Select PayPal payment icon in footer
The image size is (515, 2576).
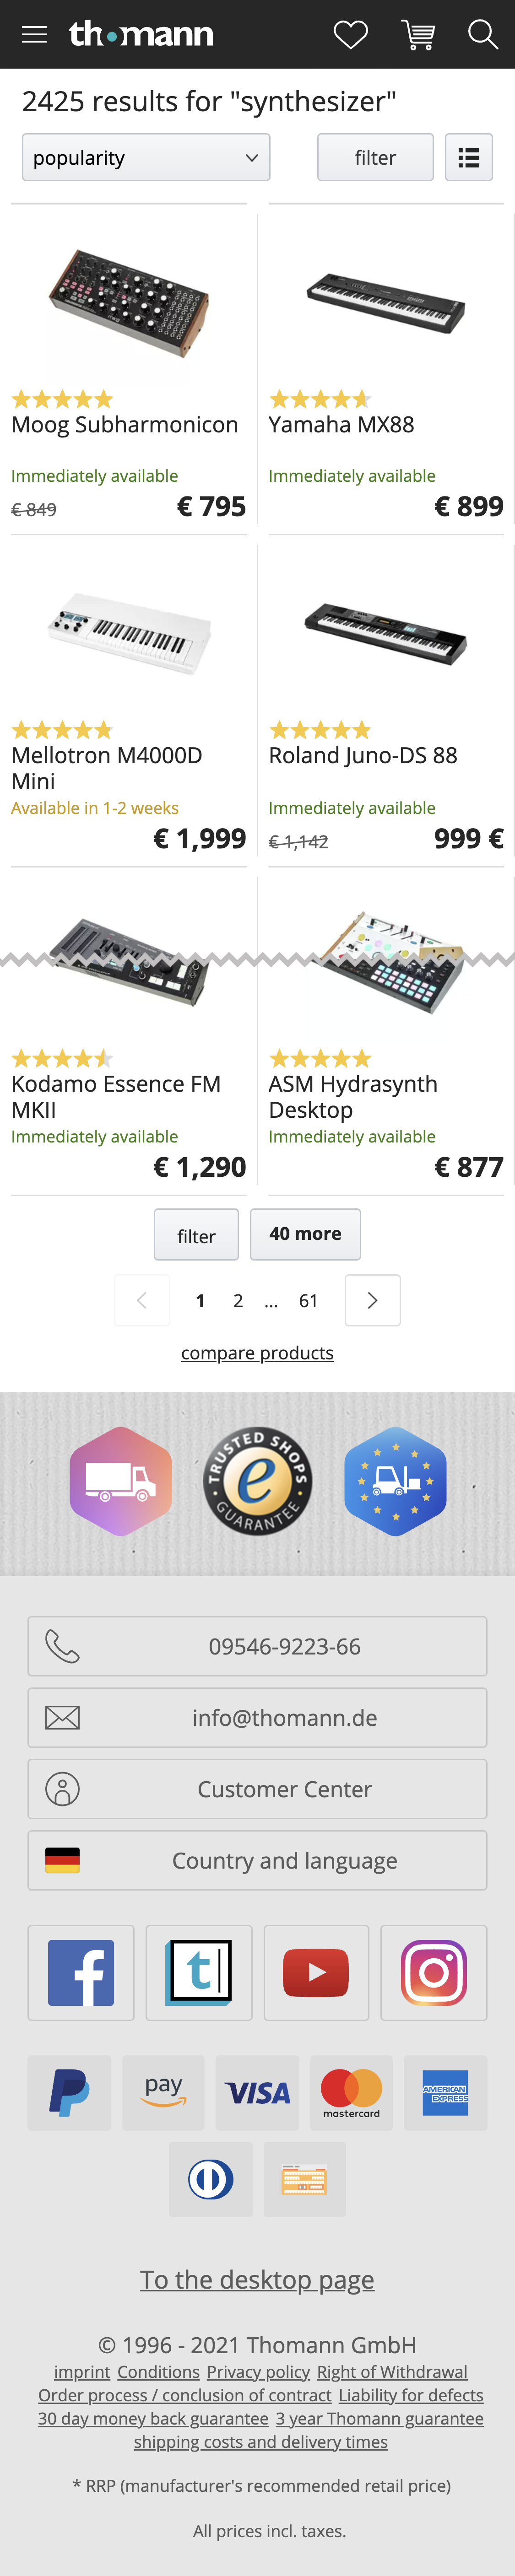[68, 2092]
